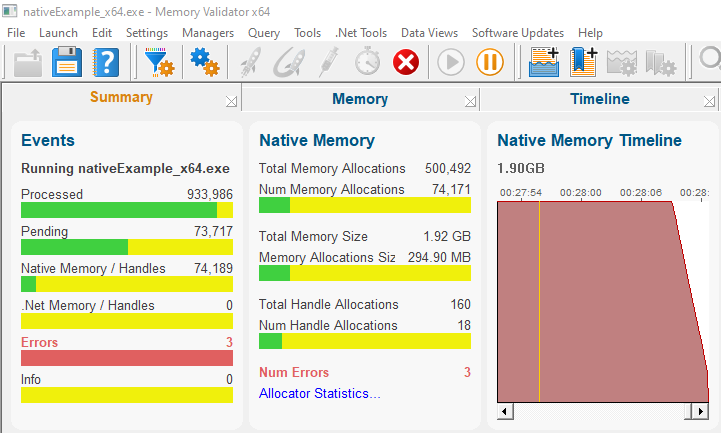721x433 pixels.
Task: Open the Allocator Statistics link
Action: click(x=320, y=393)
